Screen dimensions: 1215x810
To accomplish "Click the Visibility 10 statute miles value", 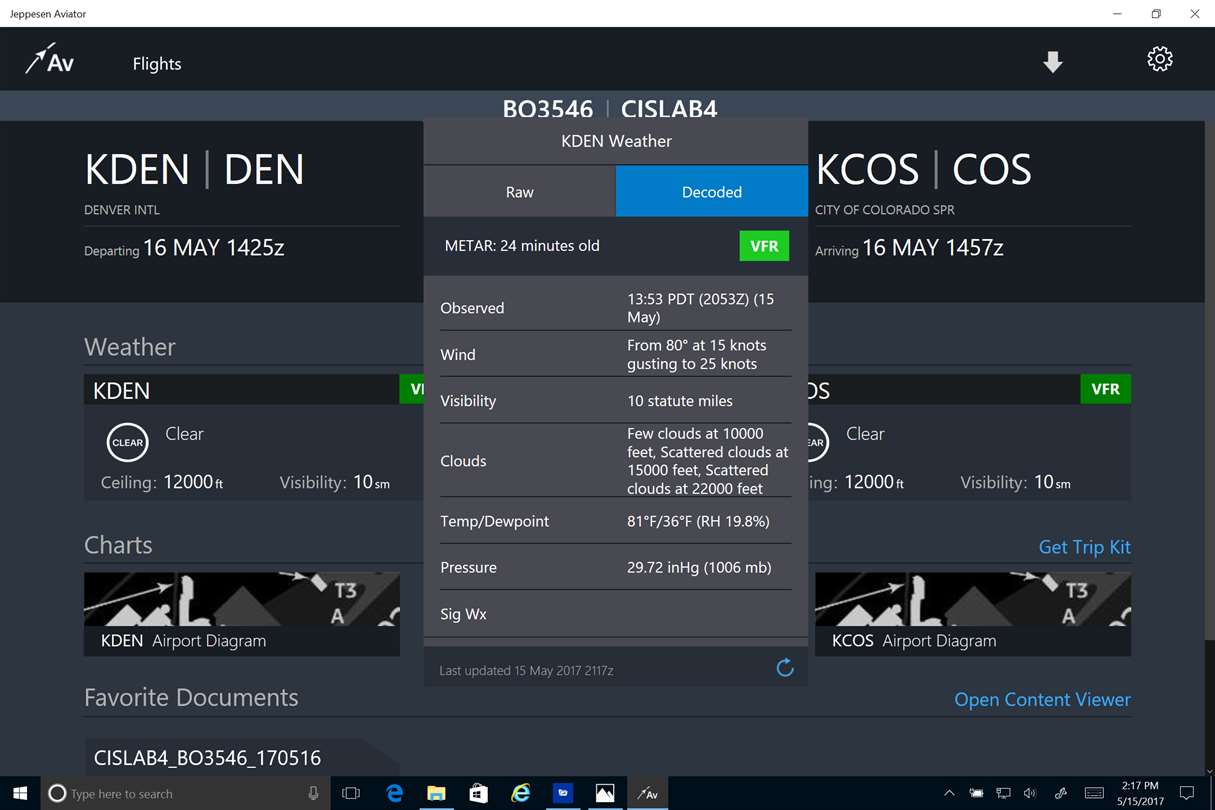I will pyautogui.click(x=680, y=401).
